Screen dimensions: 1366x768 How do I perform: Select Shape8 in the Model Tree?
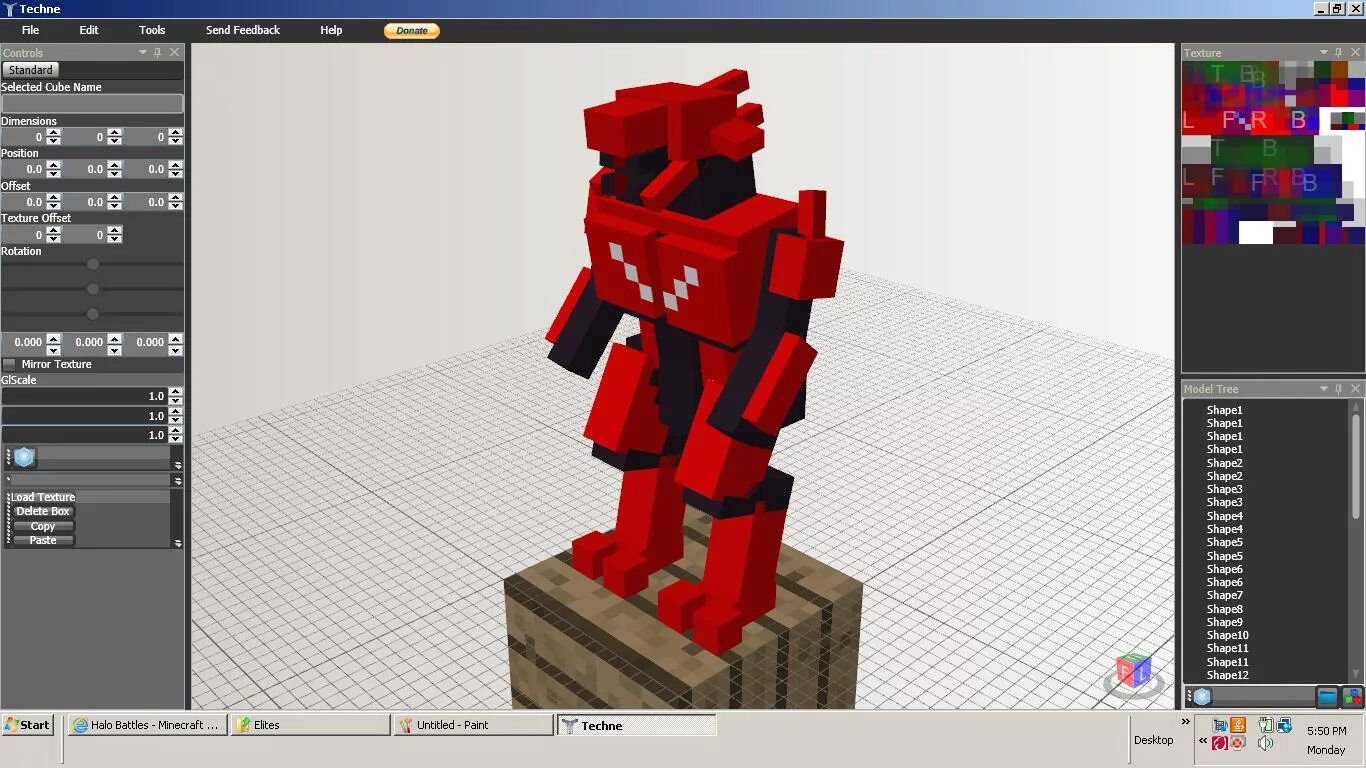(1224, 609)
